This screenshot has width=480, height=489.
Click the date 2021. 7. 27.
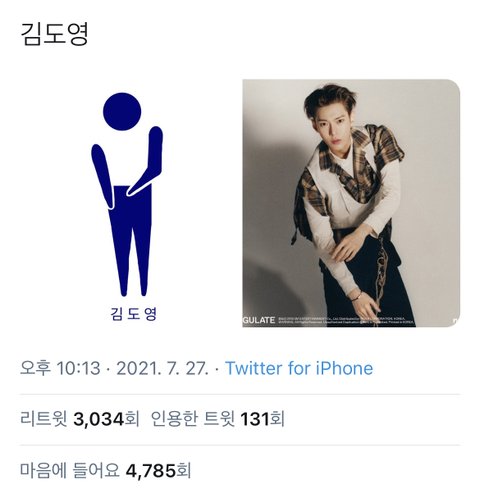coord(162,368)
